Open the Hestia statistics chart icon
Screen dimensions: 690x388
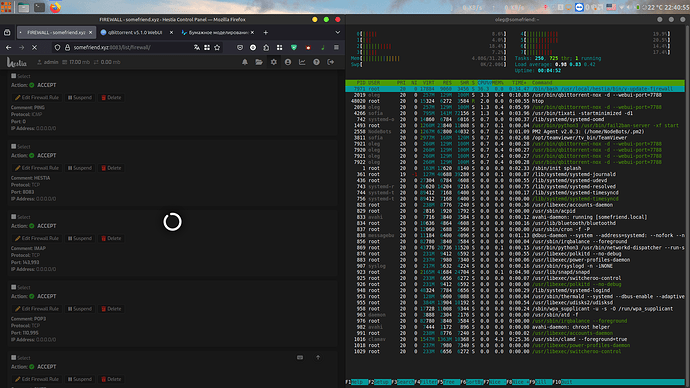point(302,62)
